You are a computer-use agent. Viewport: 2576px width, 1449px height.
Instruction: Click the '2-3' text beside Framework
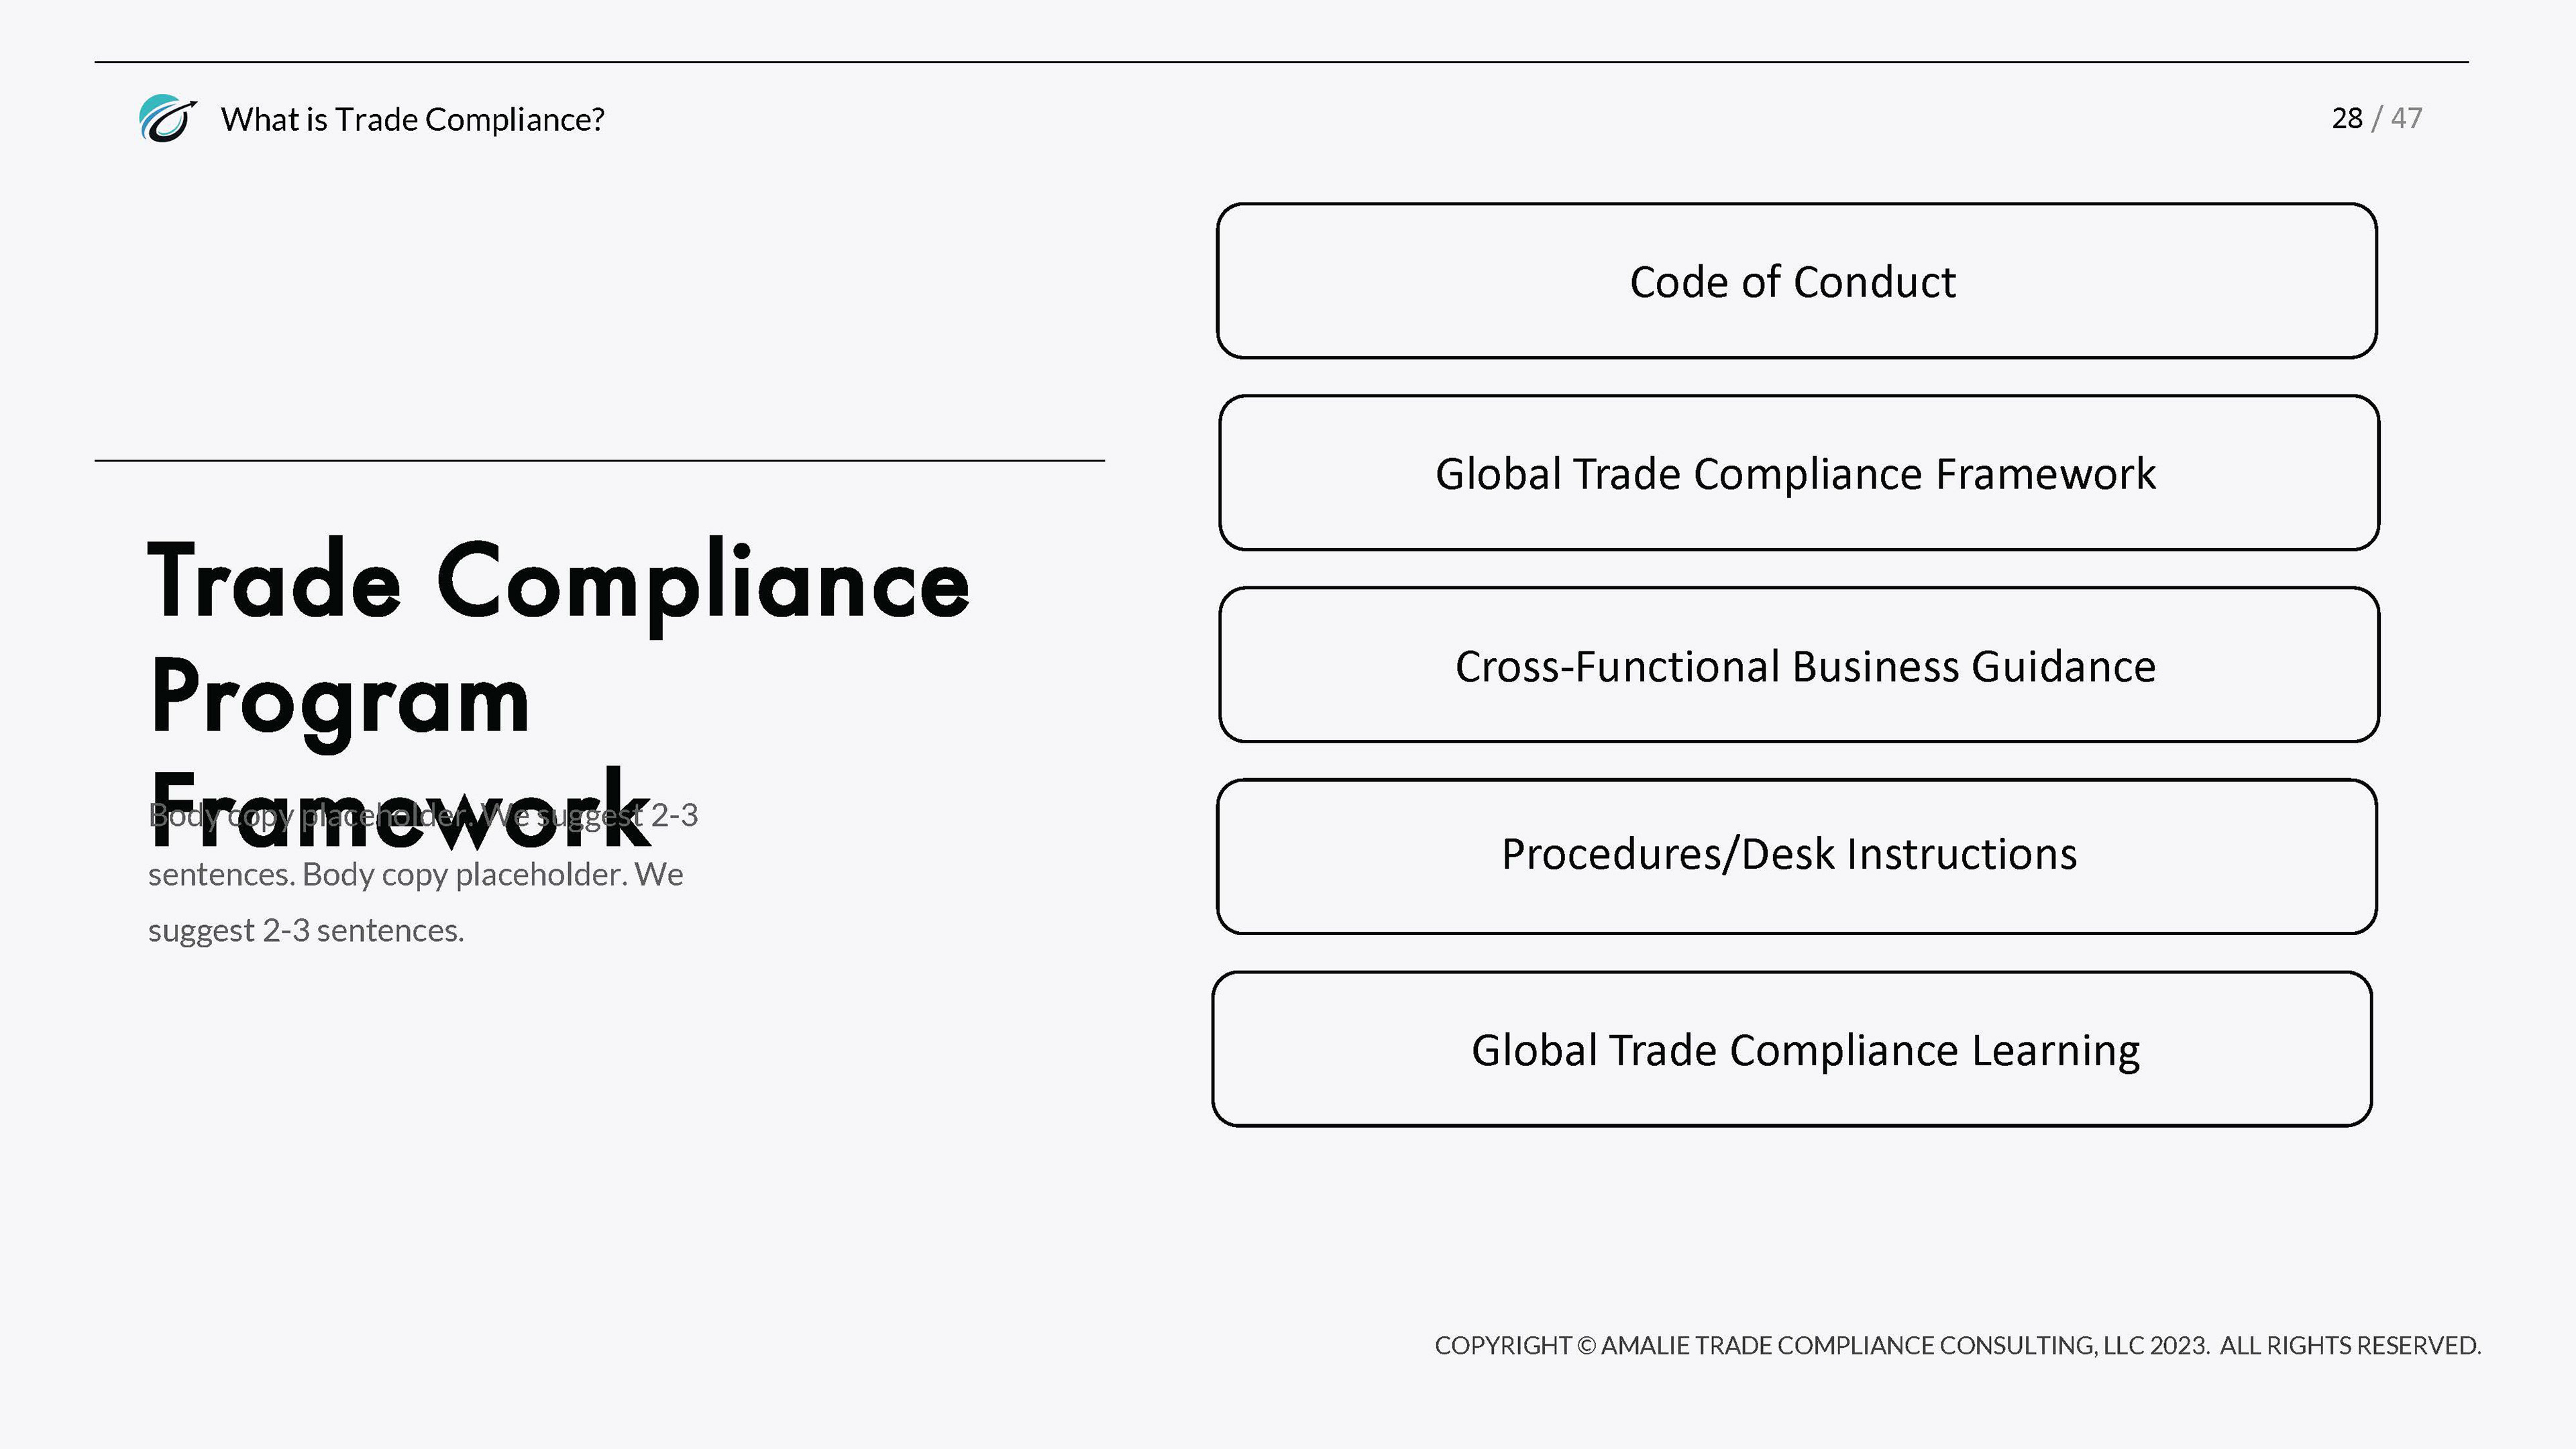[x=674, y=815]
